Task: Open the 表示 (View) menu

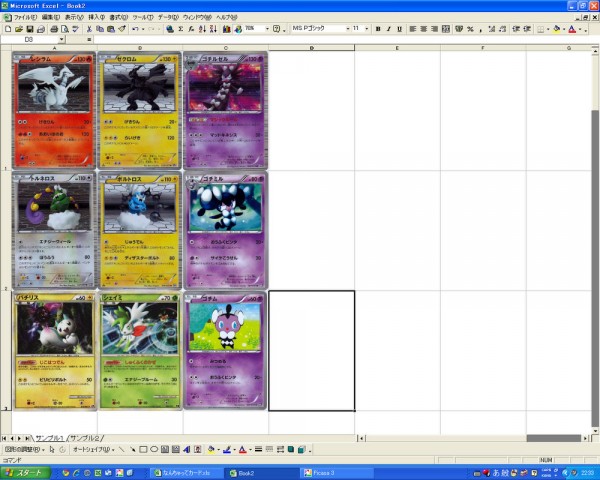Action: coord(74,18)
